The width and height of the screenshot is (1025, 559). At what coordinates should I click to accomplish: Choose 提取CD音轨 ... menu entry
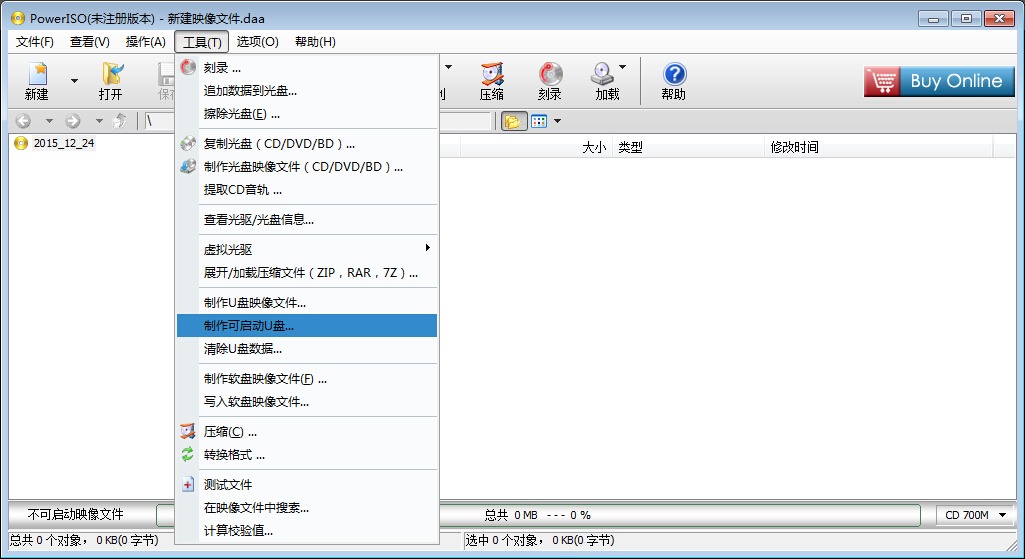coord(307,190)
